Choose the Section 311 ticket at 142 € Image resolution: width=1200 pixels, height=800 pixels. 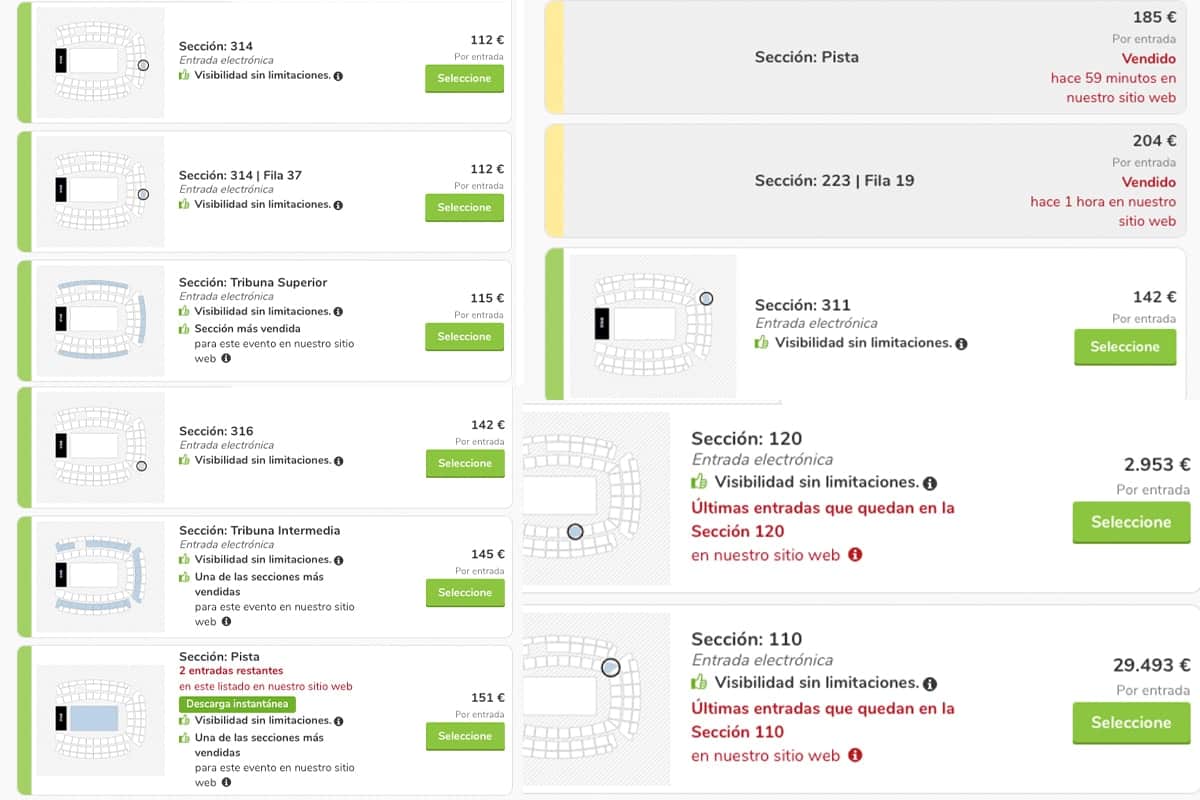pyautogui.click(x=1125, y=347)
